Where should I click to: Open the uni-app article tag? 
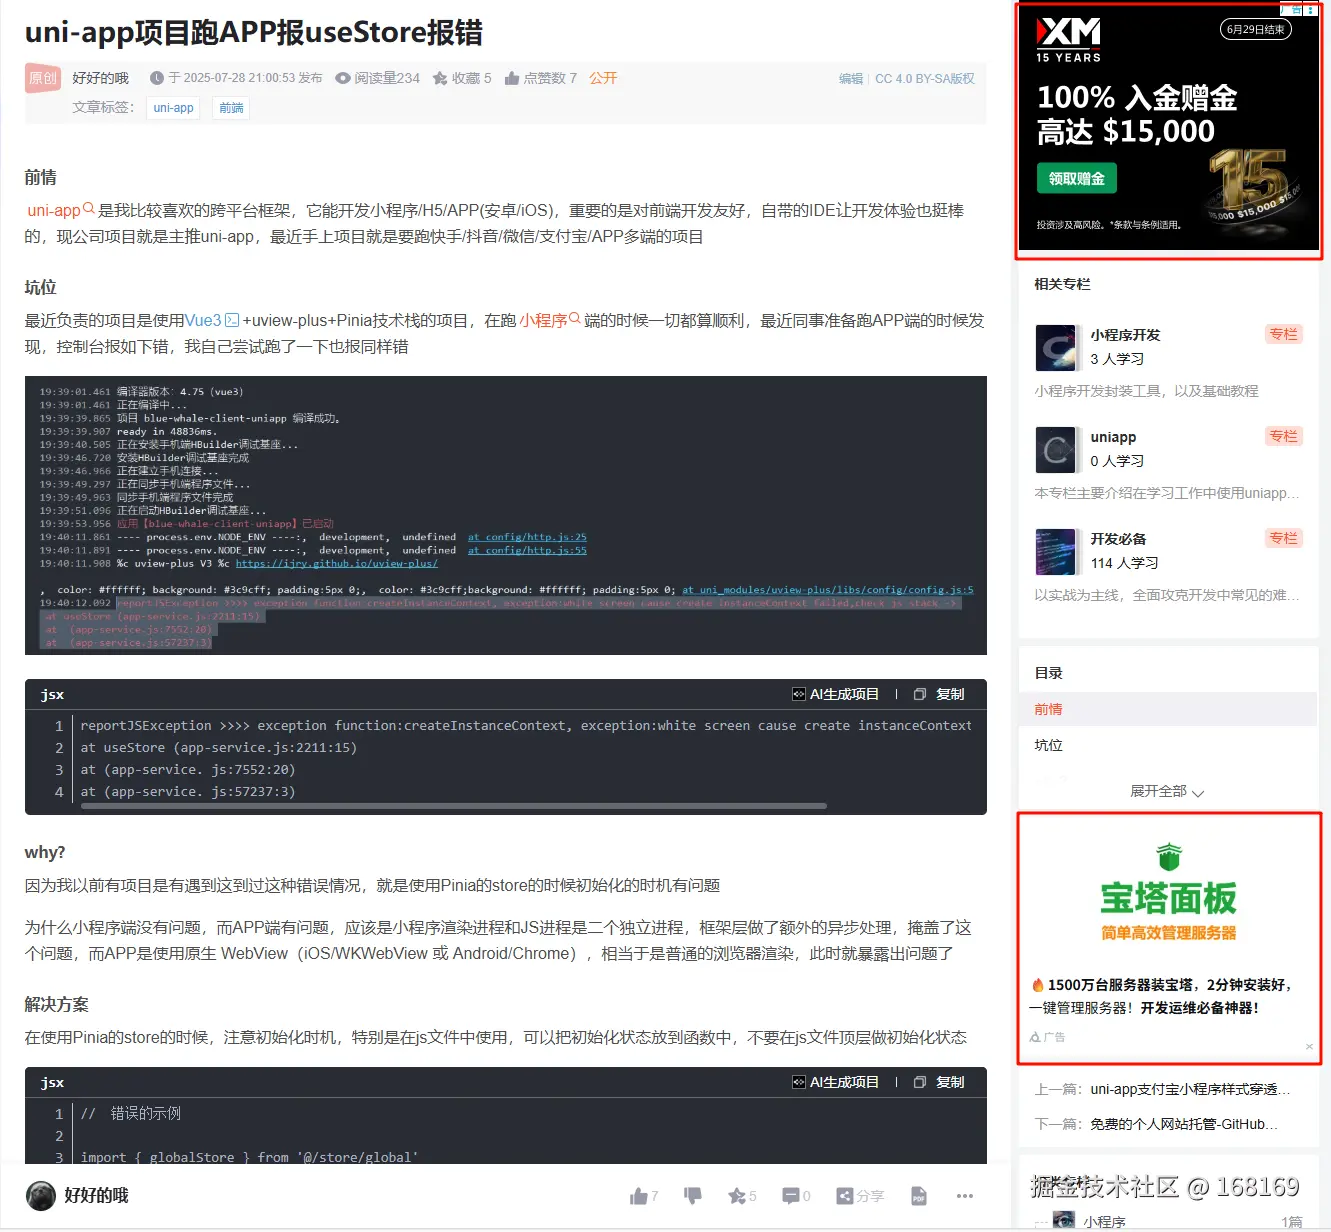[x=172, y=107]
